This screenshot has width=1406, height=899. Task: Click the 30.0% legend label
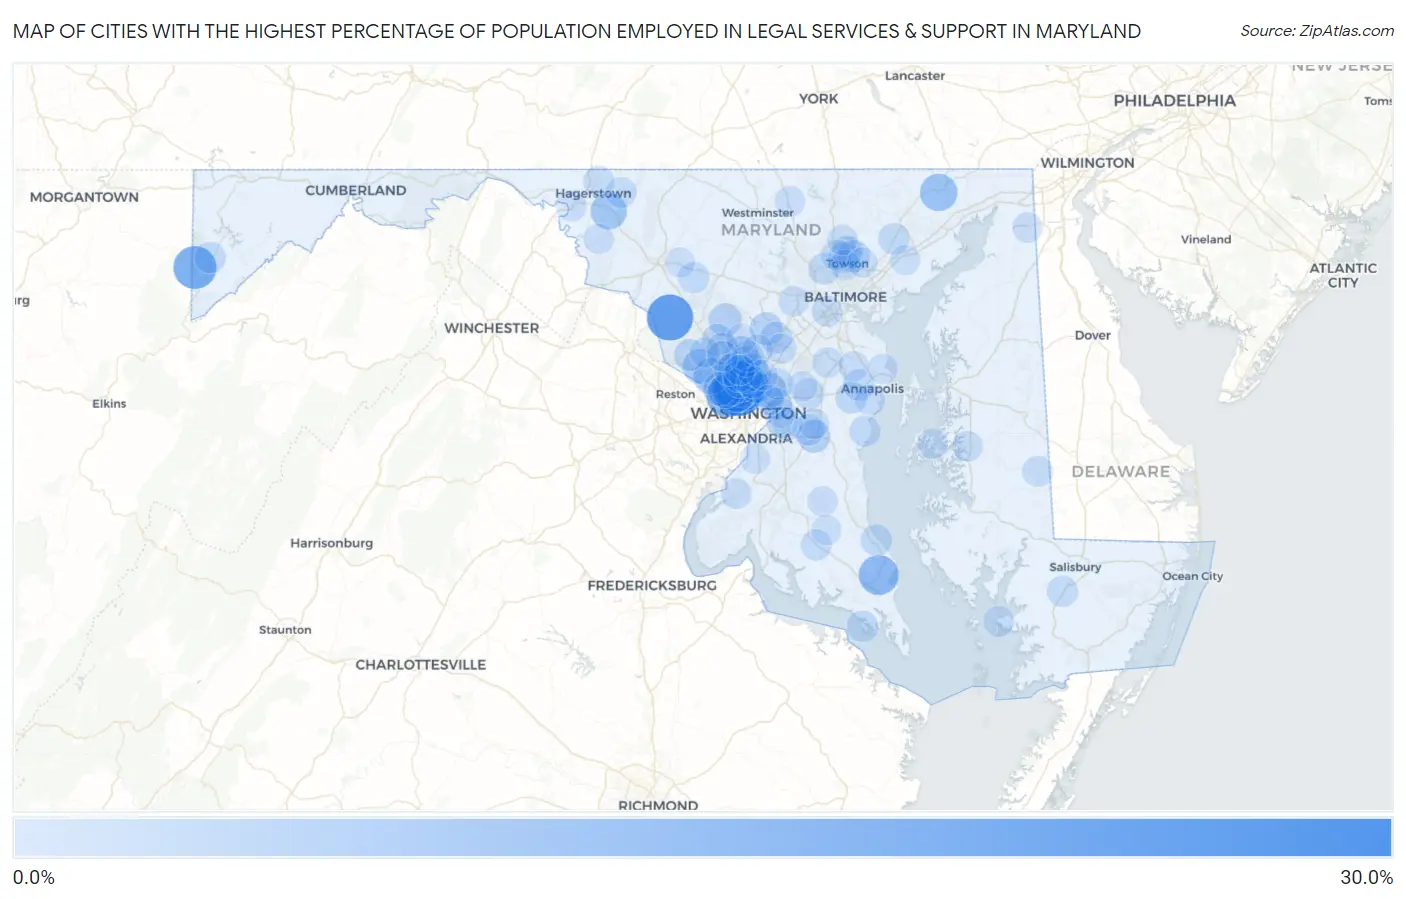[x=1366, y=877]
